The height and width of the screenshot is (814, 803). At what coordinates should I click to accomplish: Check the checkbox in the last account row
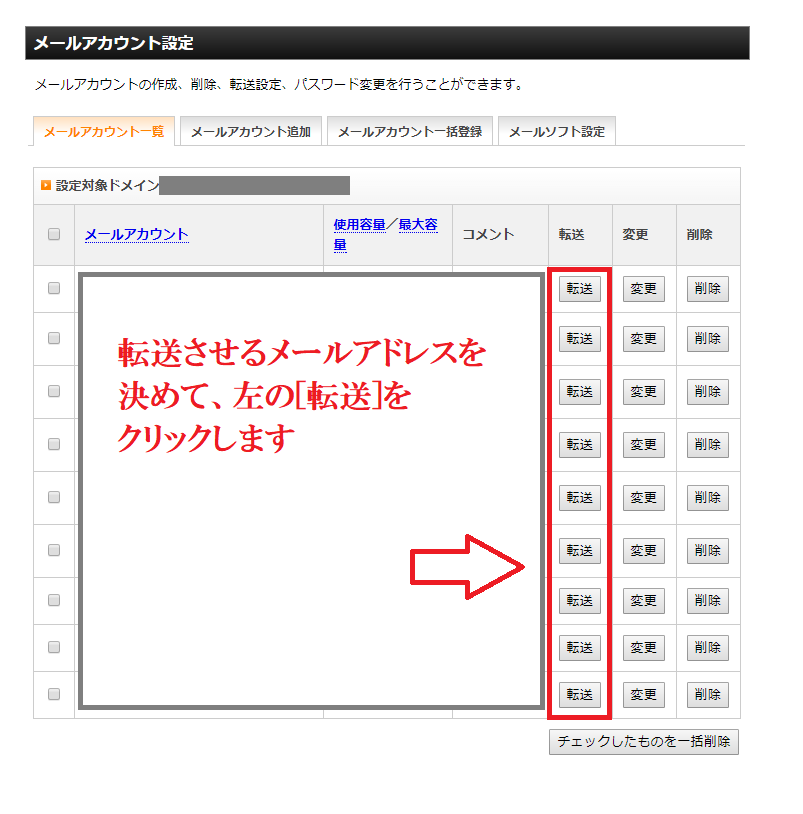point(54,694)
